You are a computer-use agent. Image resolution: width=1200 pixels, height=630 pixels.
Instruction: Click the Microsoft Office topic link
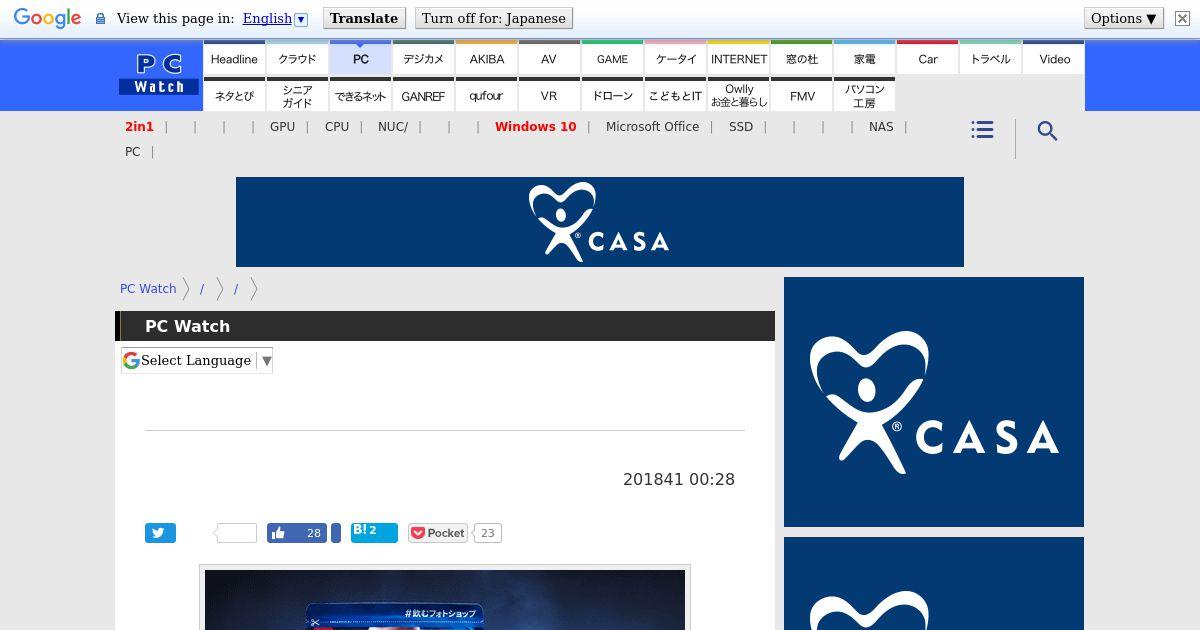[x=652, y=127]
